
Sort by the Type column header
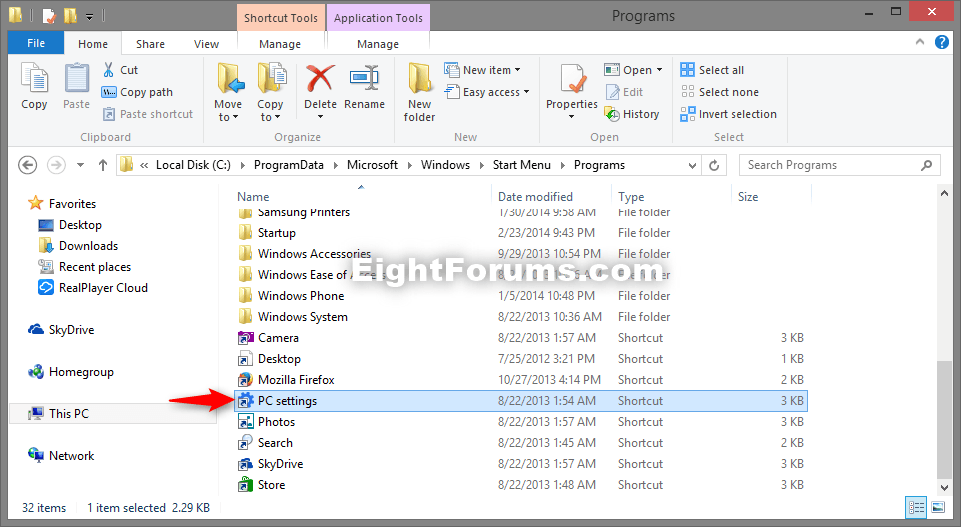click(631, 197)
